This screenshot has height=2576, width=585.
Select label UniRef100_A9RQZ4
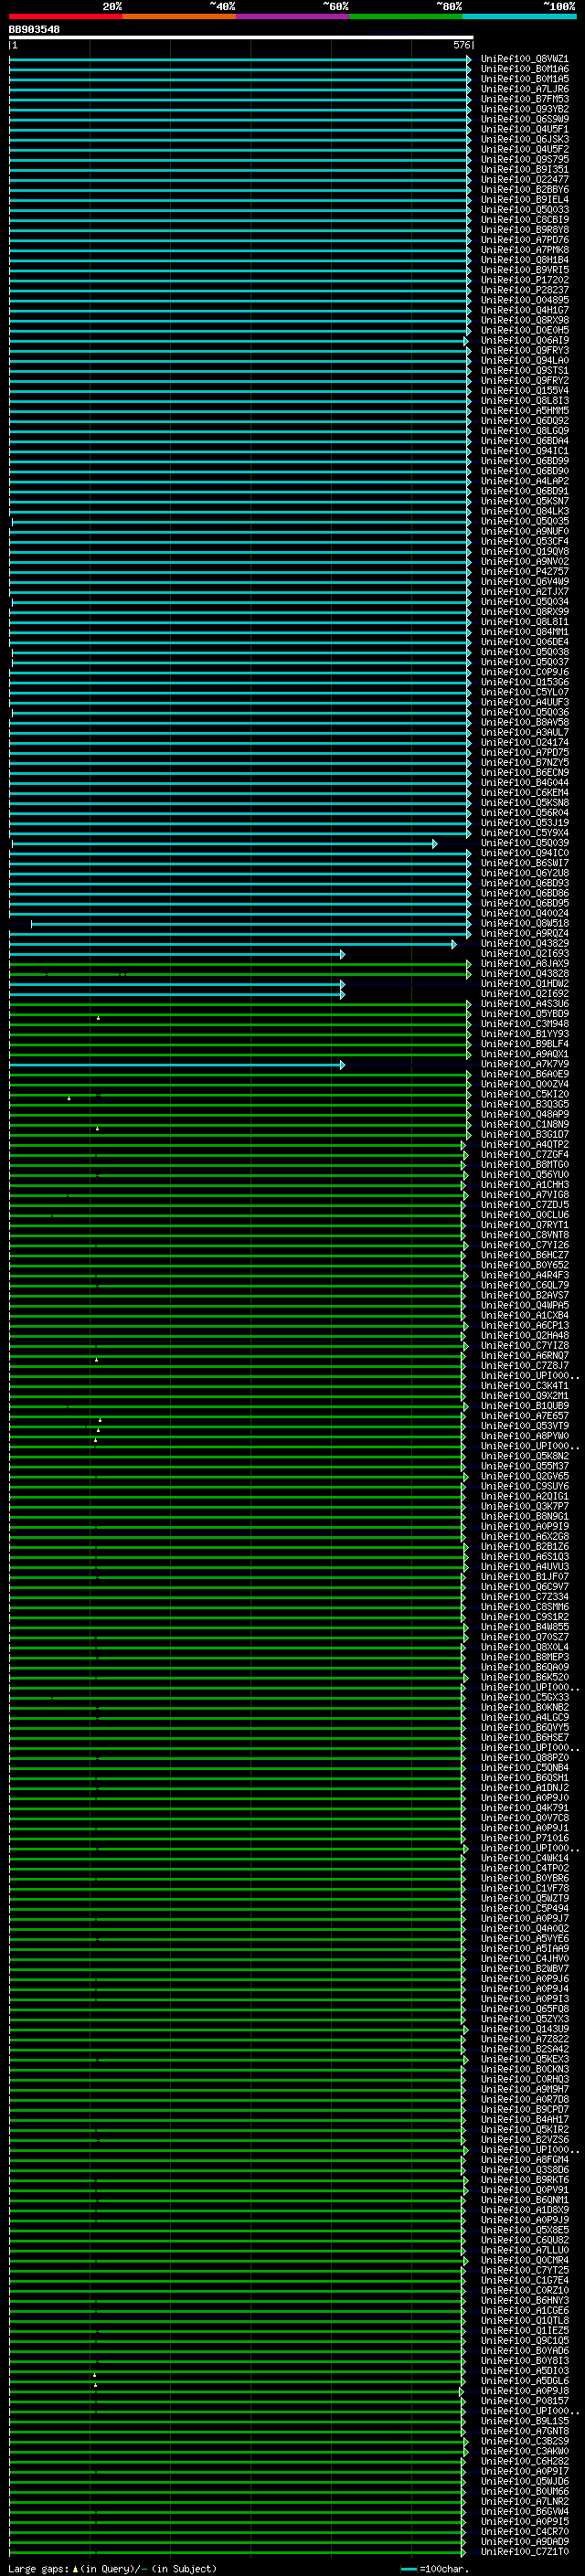(x=524, y=934)
